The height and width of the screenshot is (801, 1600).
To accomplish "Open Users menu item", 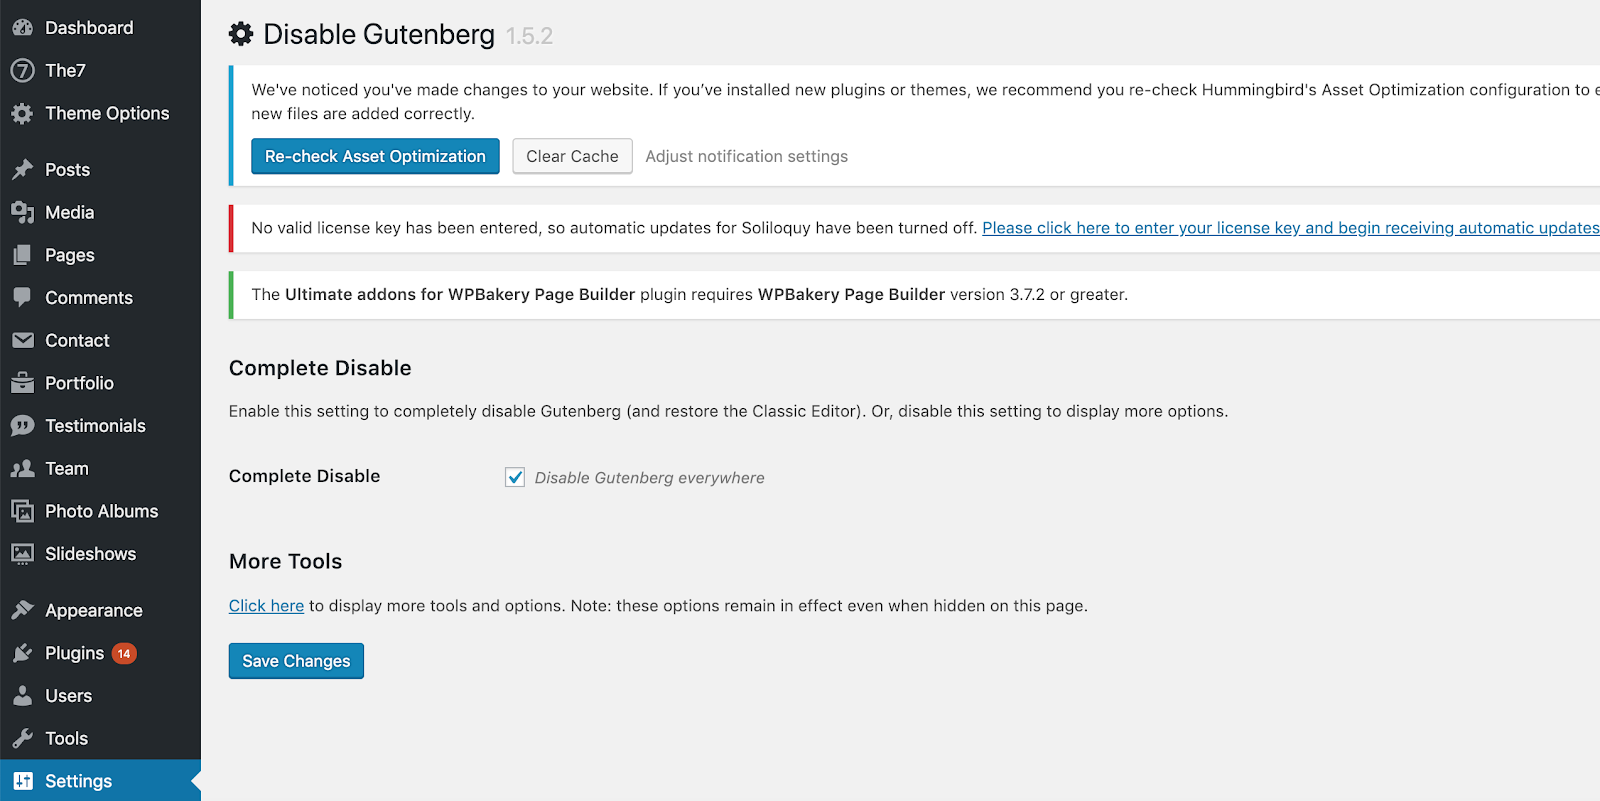I will [x=100, y=696].
